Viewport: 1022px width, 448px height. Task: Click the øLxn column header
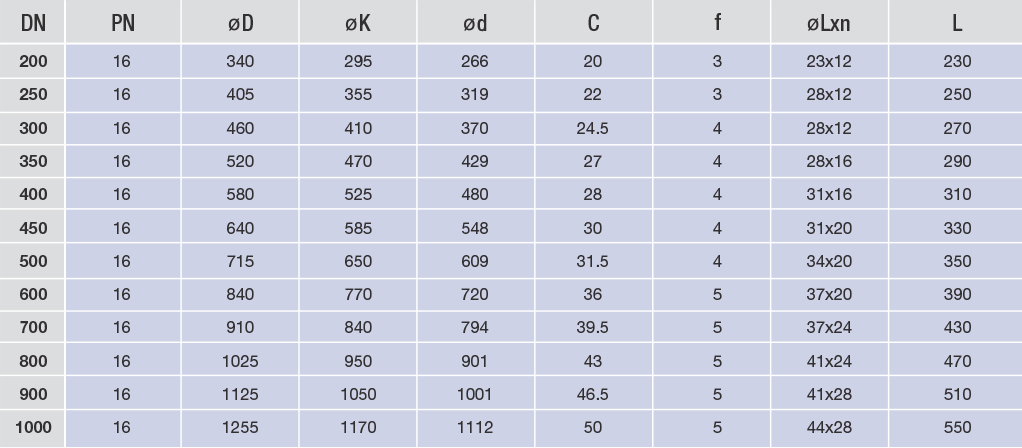[828, 23]
